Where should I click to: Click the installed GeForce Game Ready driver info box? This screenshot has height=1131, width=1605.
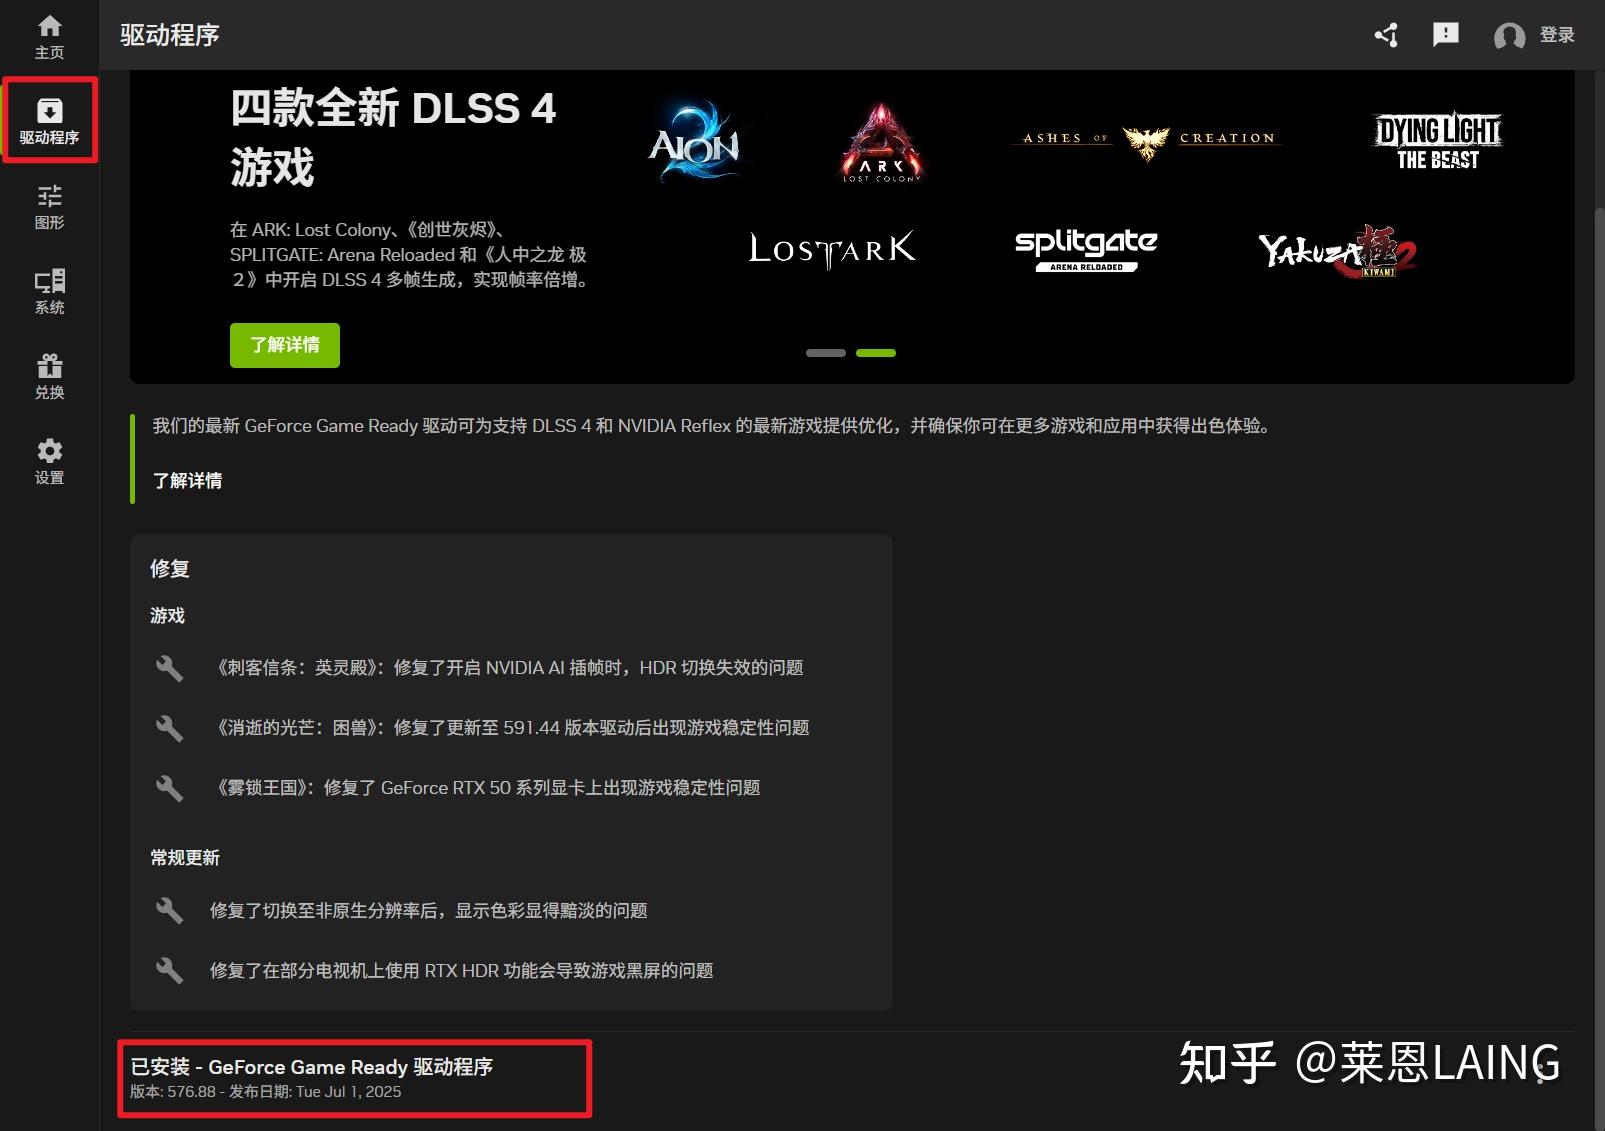pyautogui.click(x=355, y=1078)
